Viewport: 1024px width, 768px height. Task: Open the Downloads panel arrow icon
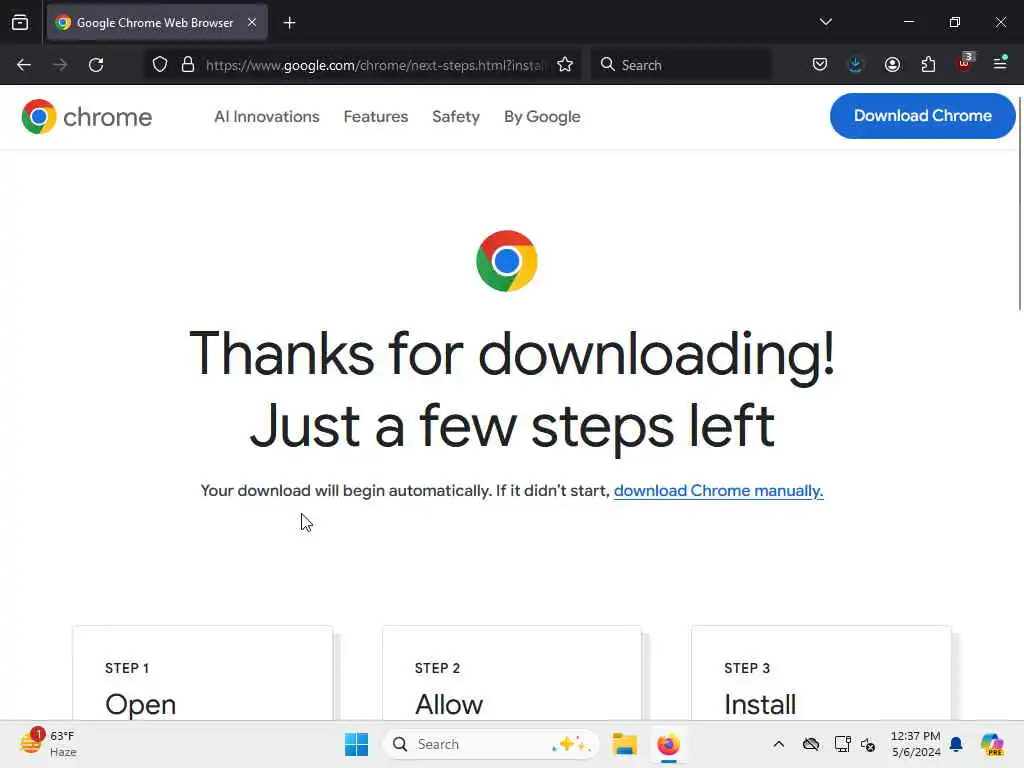856,65
